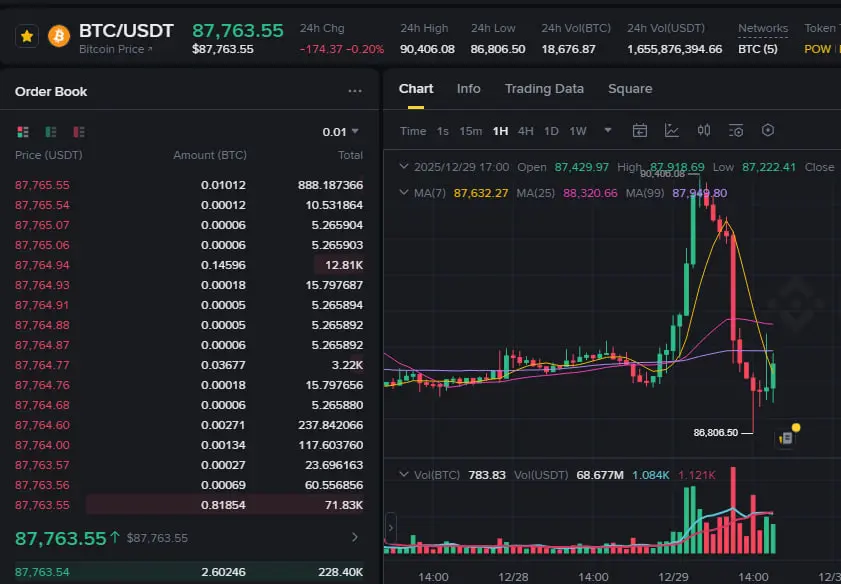Select the 1H interval
Viewport: 841px width, 584px height.
(500, 131)
